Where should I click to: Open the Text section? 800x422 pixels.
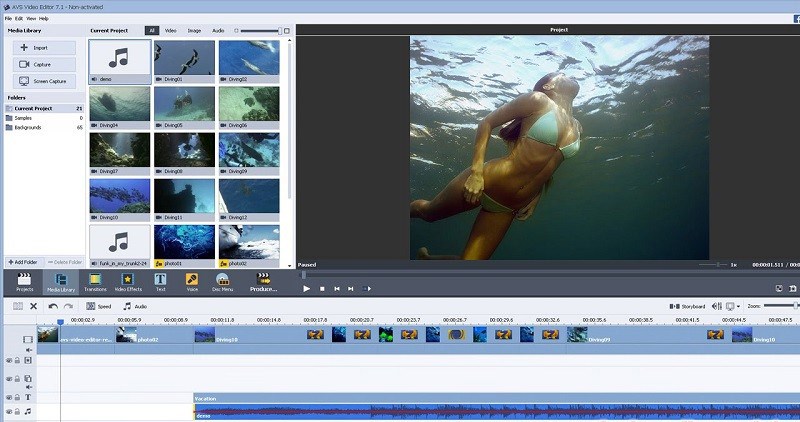pos(160,282)
